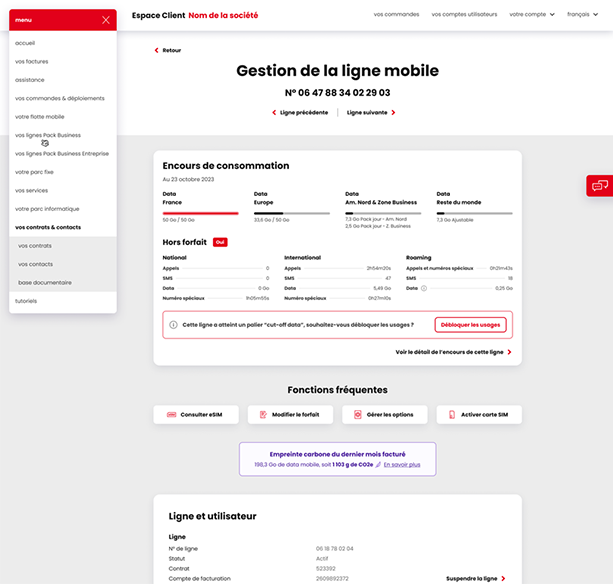The width and height of the screenshot is (613, 588).
Task: Click Espace Client header title
Action: (x=158, y=15)
